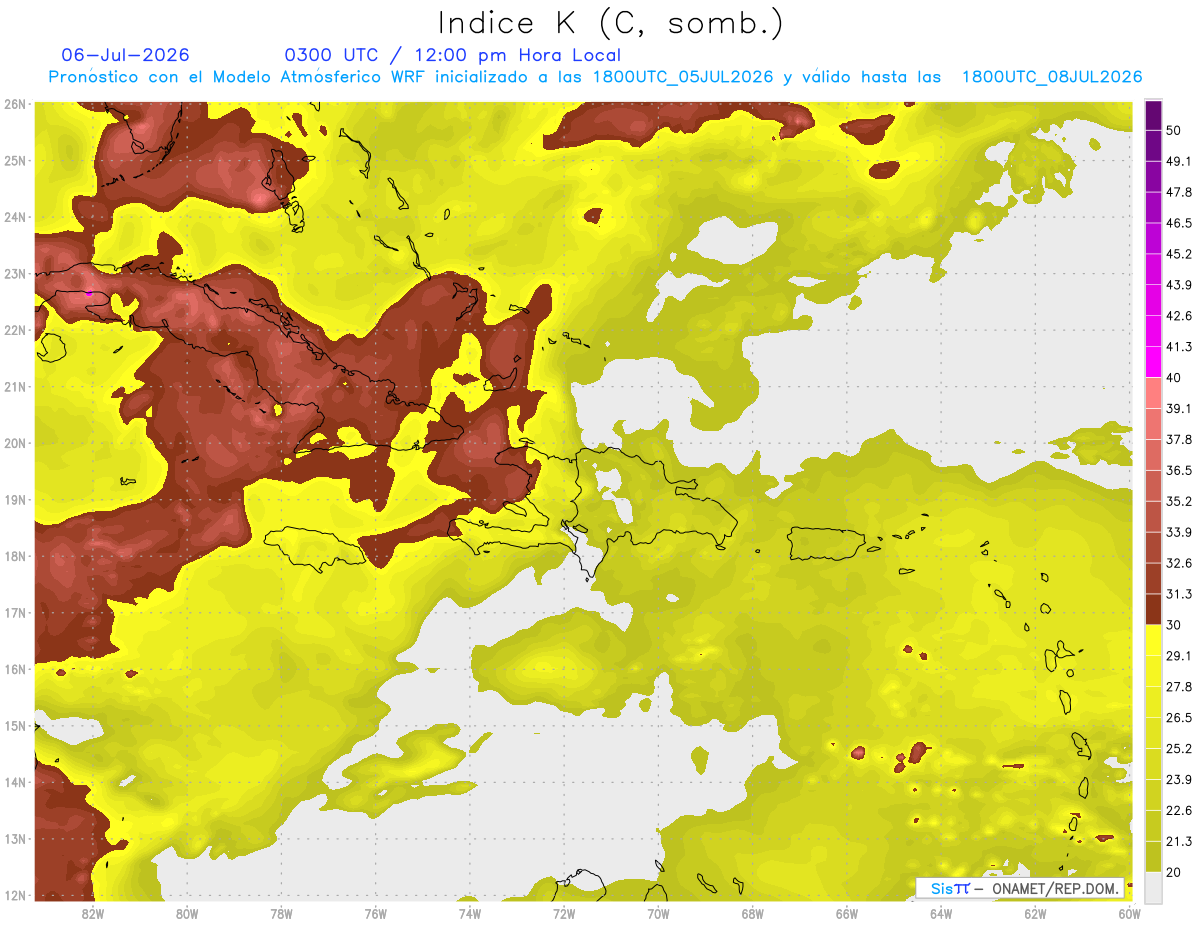Click the "19N" latitude label

14,500
